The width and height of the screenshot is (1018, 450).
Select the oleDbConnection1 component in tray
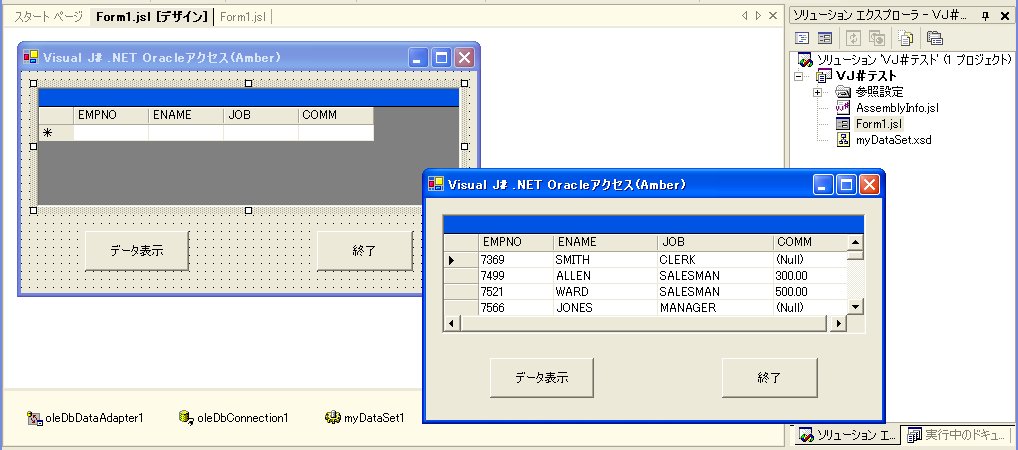(234, 418)
